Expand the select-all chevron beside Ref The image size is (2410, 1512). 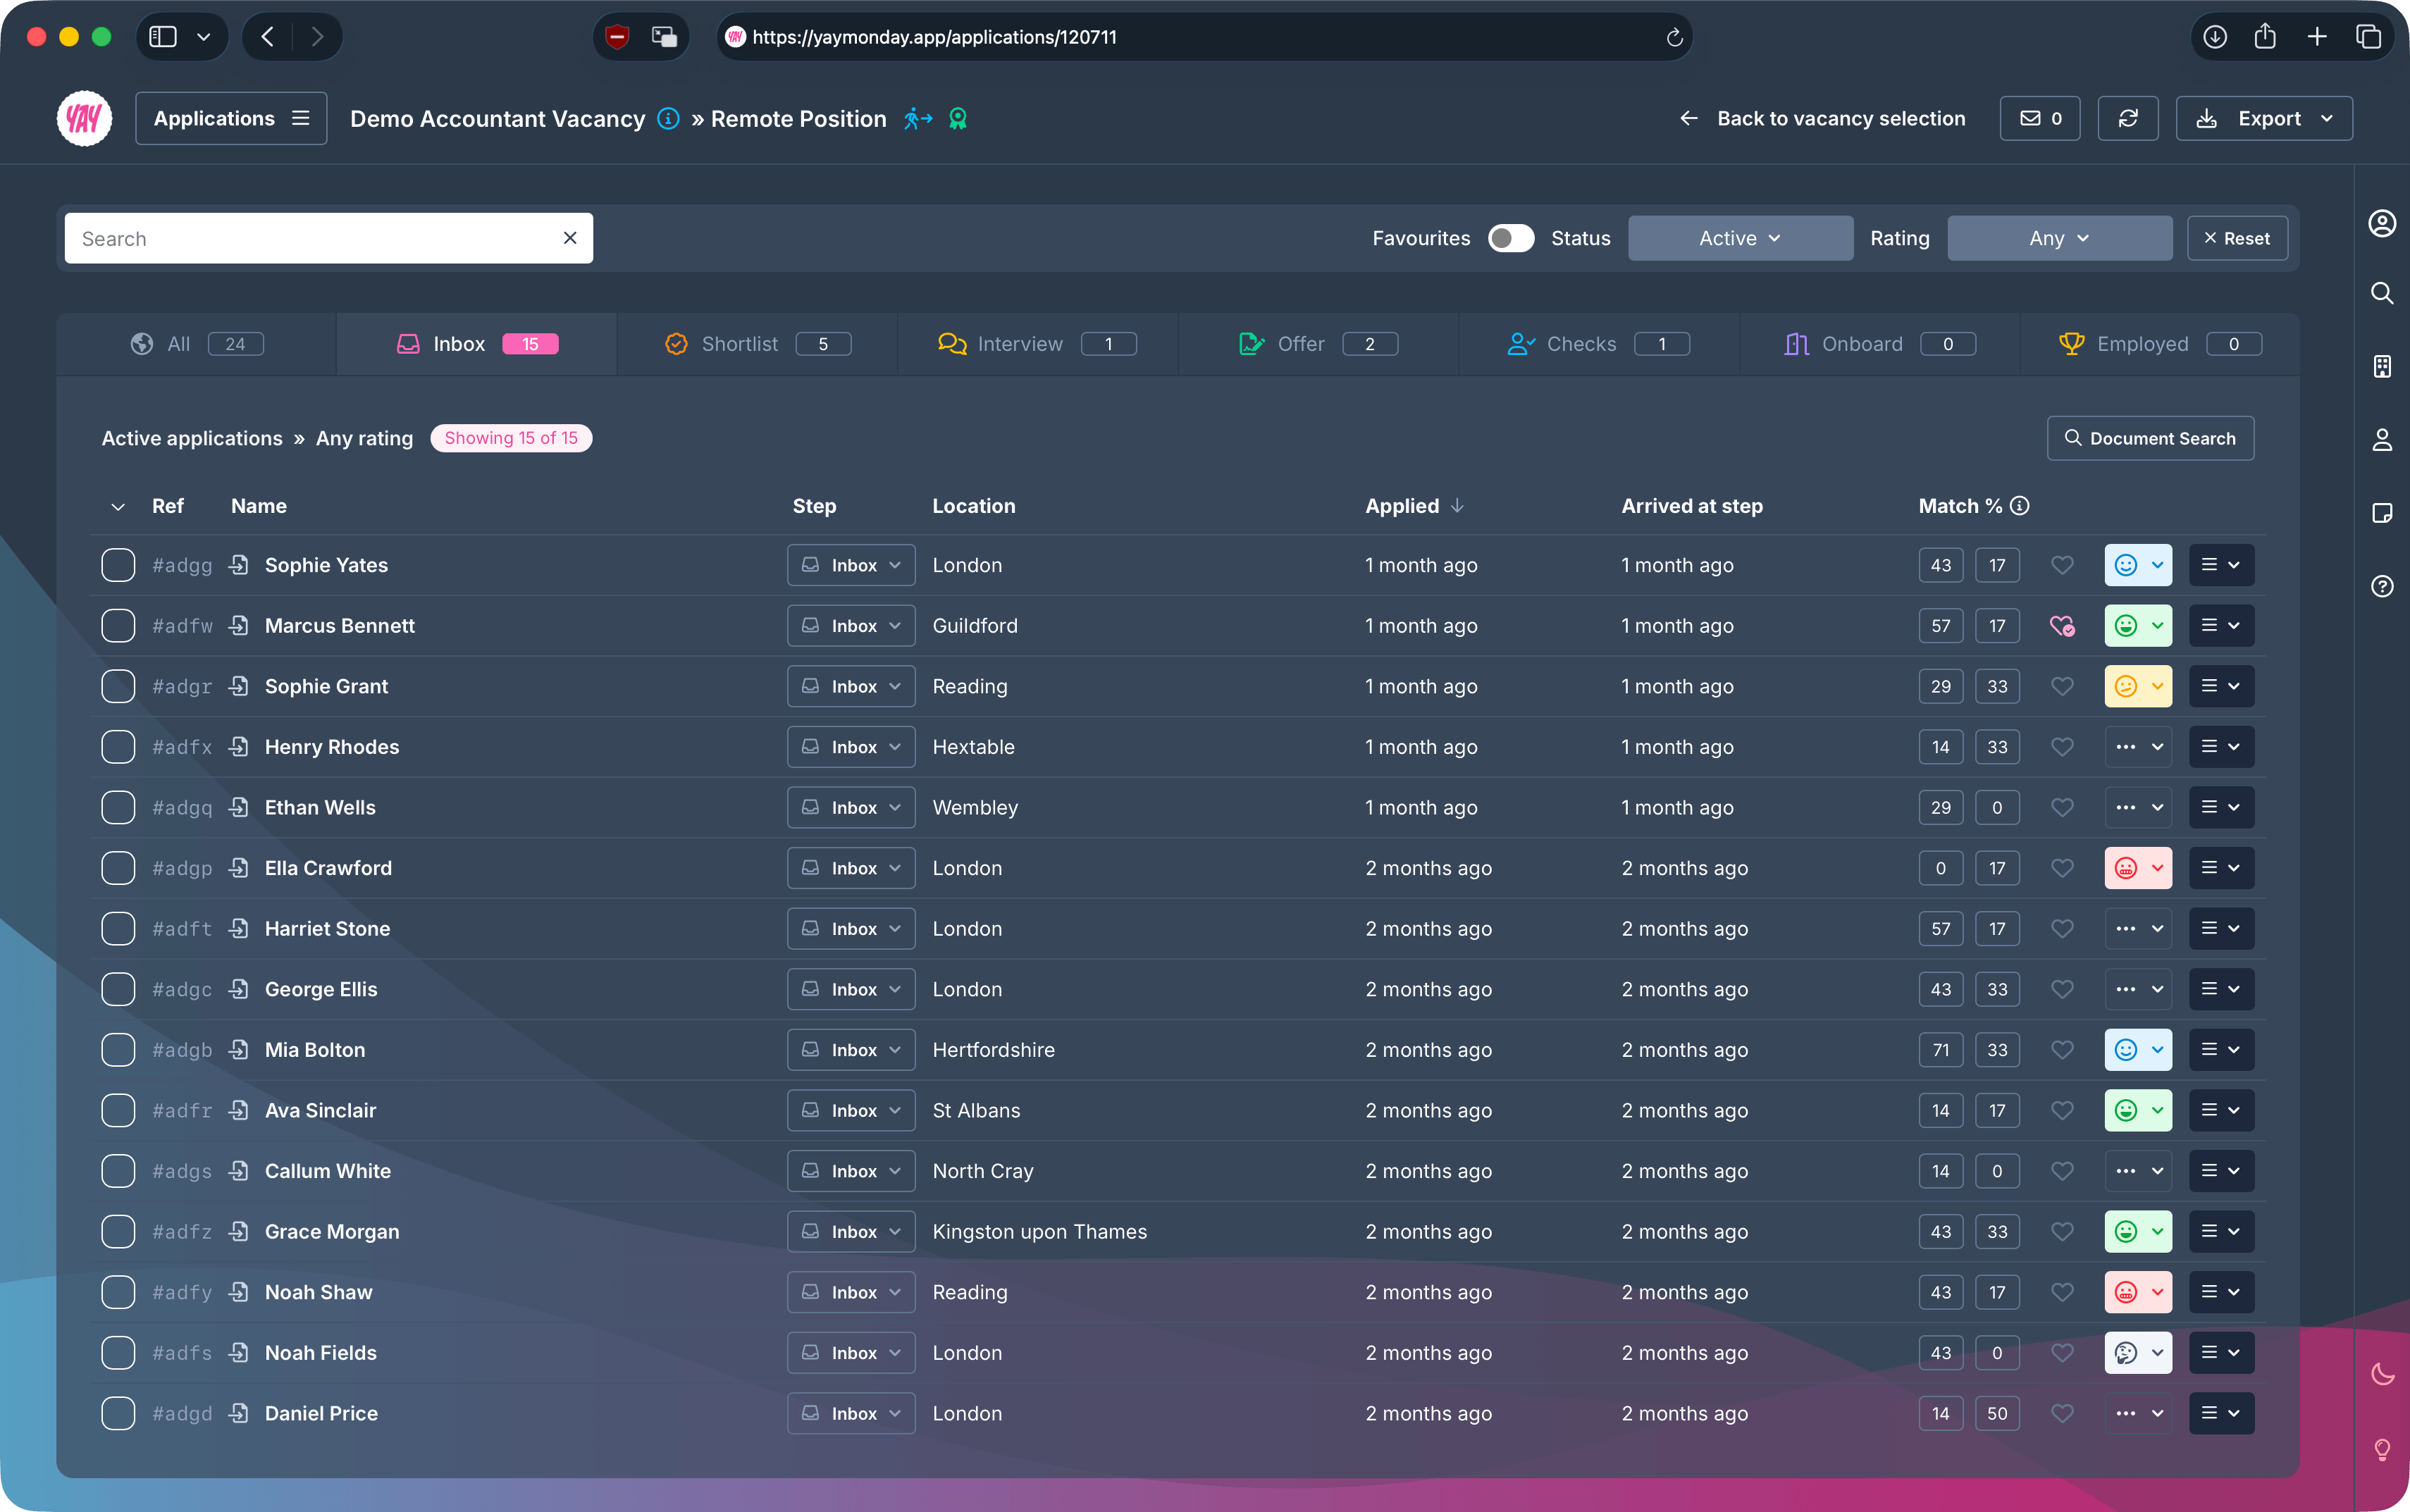coord(118,507)
